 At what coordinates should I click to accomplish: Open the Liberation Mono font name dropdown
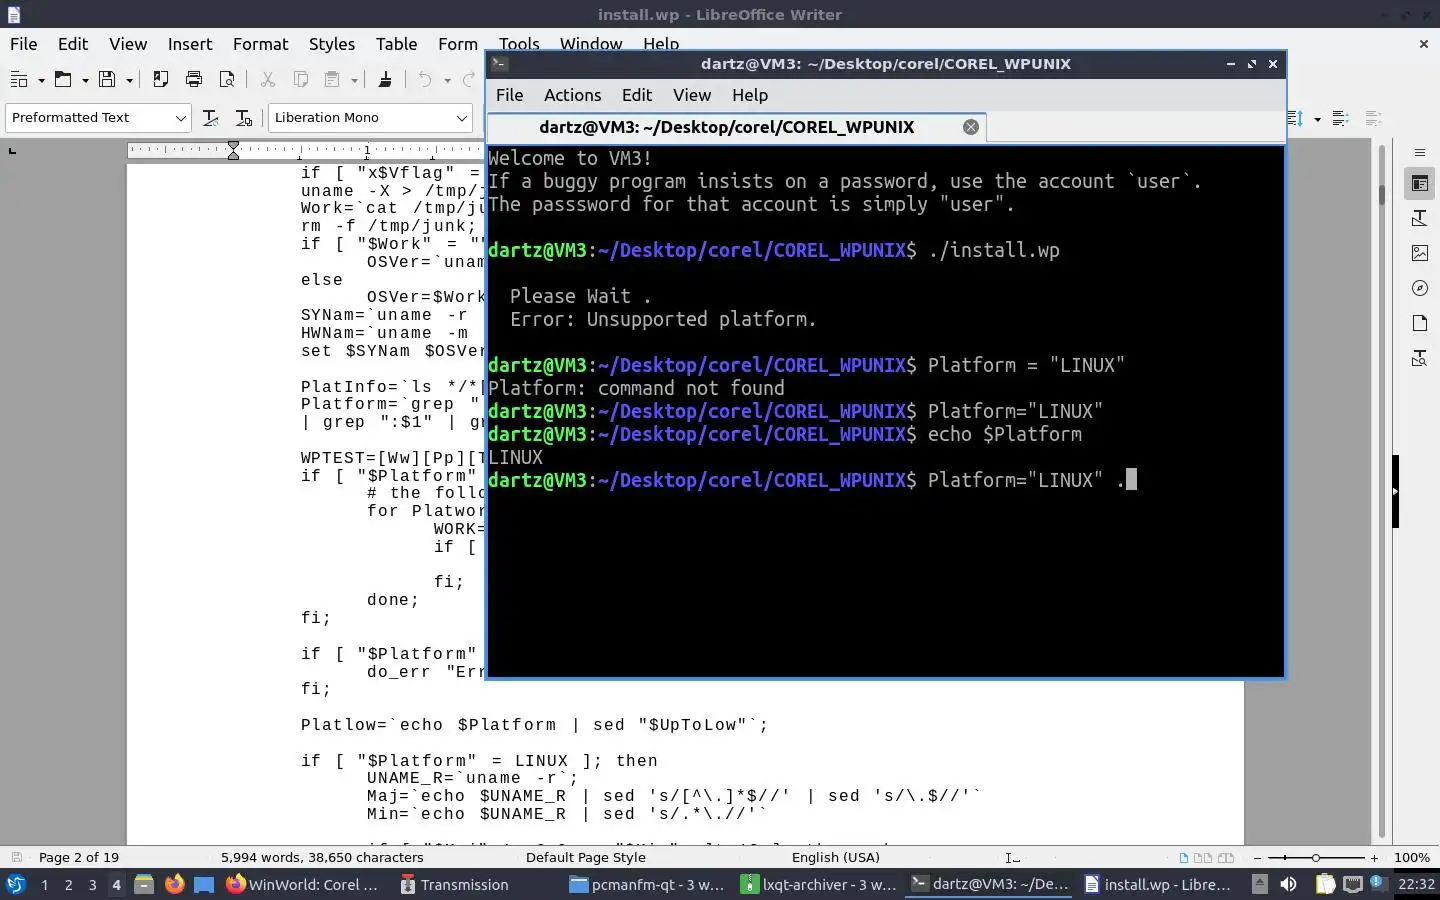461,118
